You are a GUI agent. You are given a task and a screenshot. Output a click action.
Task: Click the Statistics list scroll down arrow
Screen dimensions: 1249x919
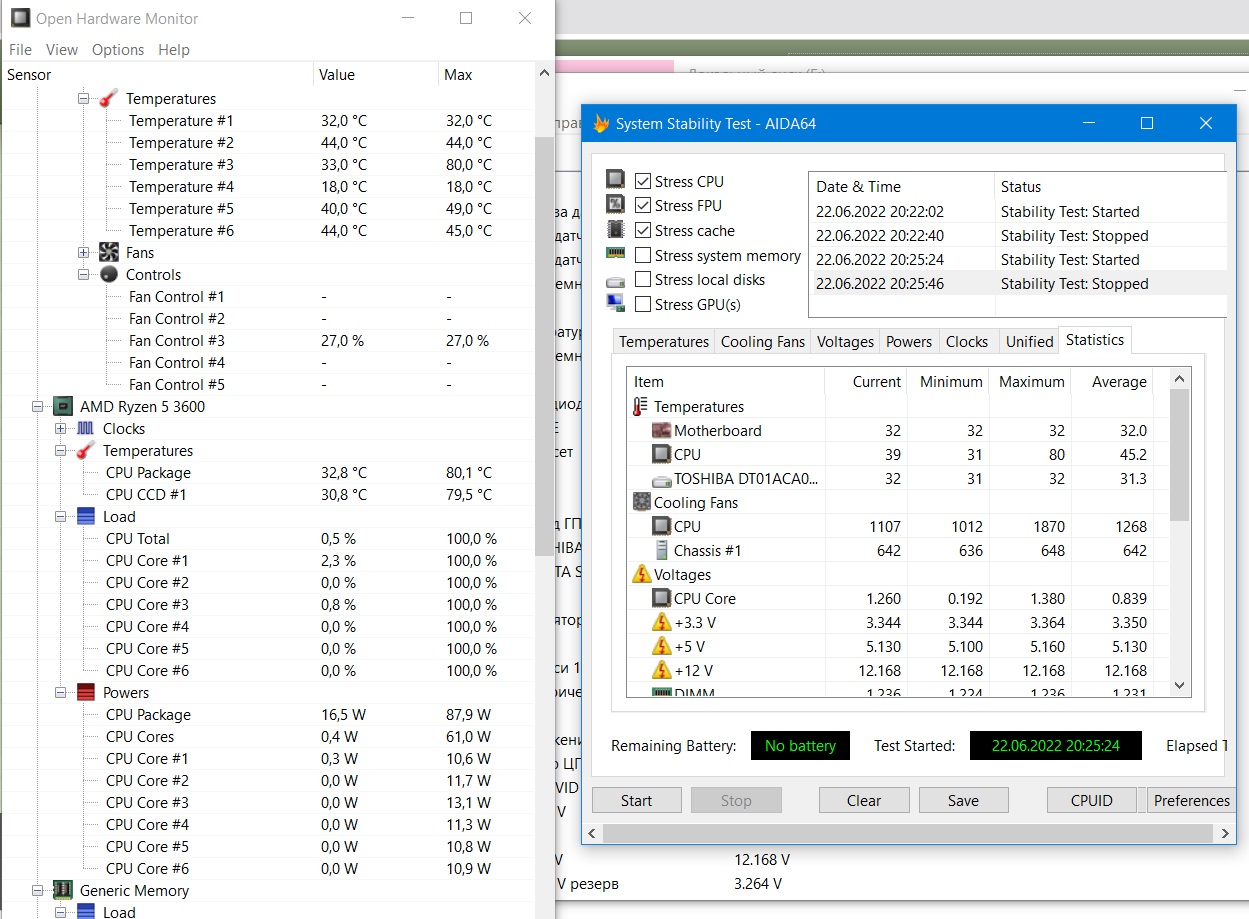pyautogui.click(x=1179, y=686)
